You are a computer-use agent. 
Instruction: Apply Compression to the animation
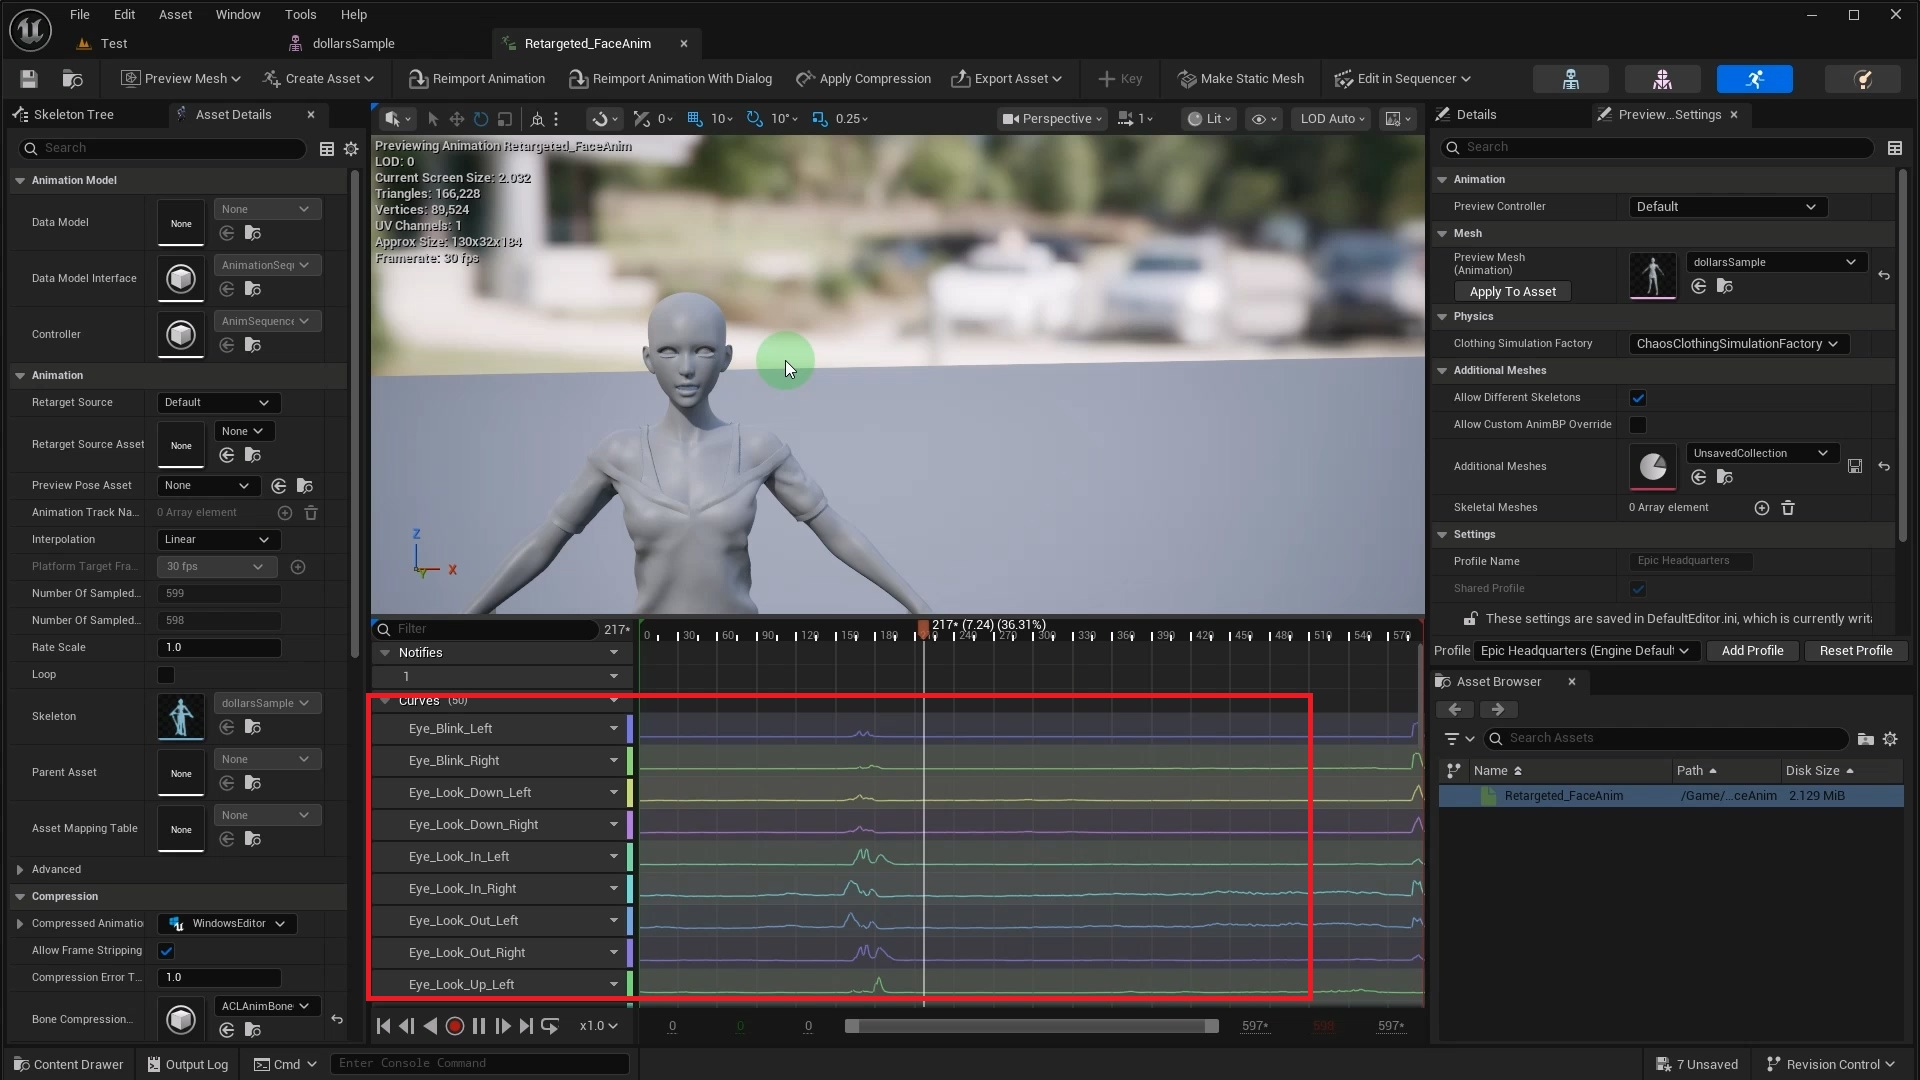[863, 79]
